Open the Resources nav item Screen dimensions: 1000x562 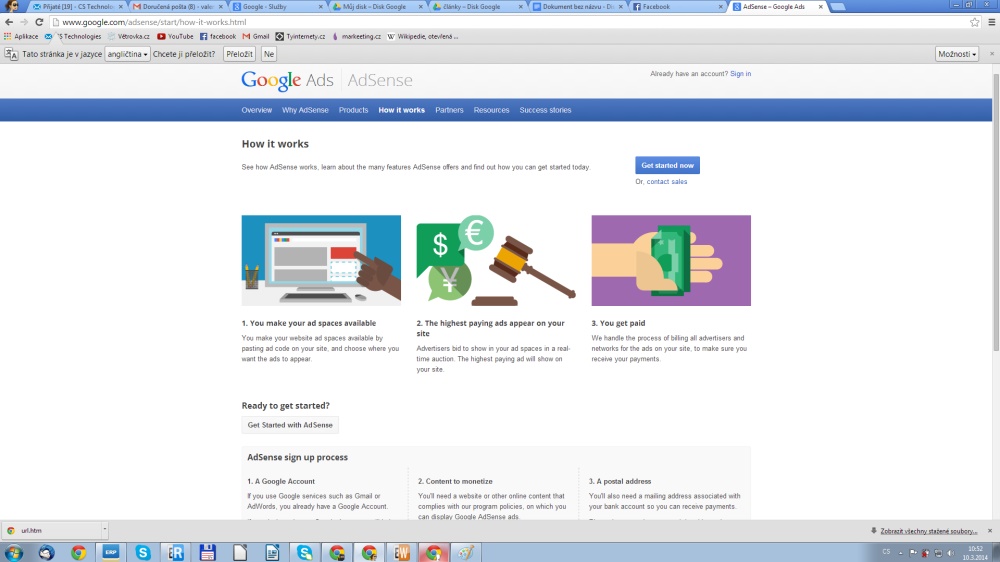[x=491, y=110]
